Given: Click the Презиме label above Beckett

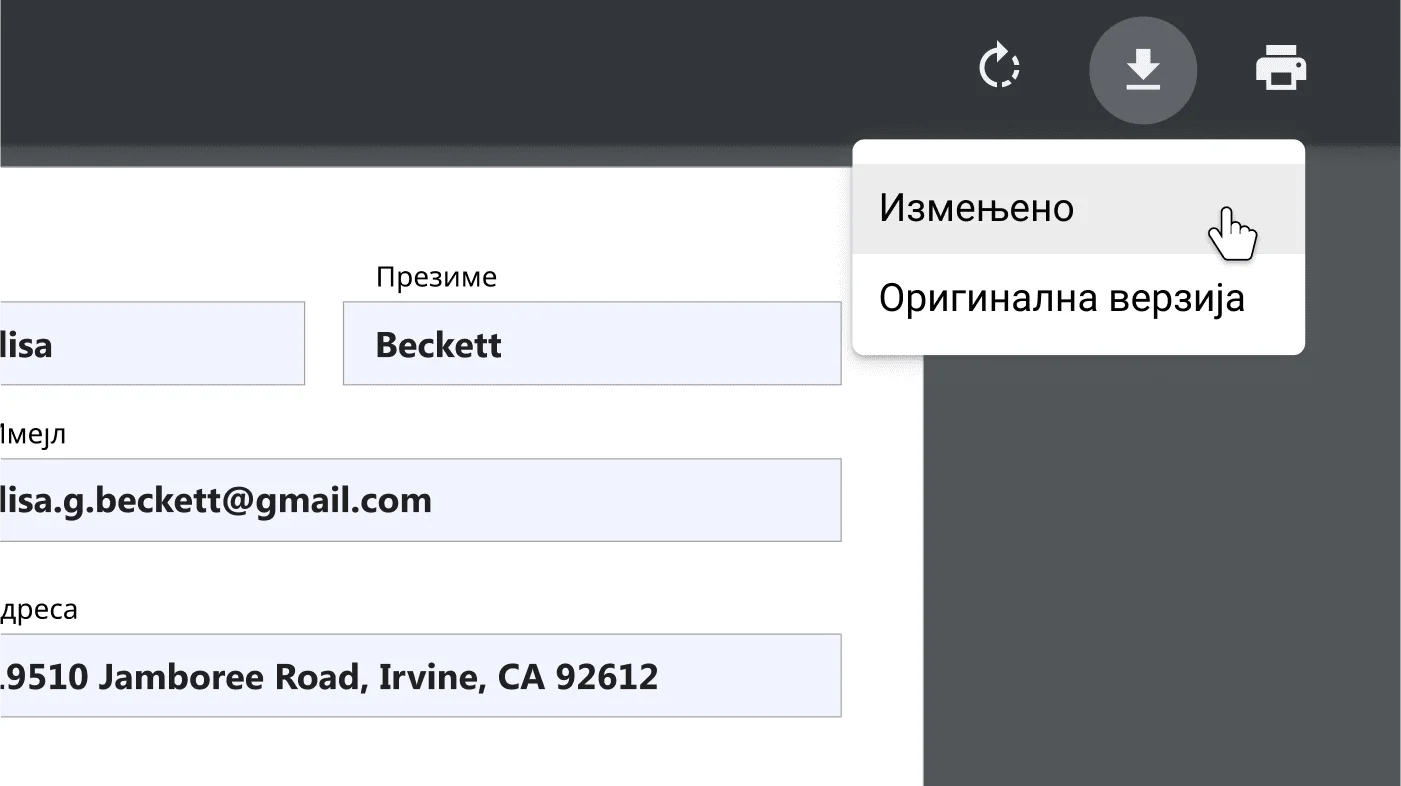Looking at the screenshot, I should [436, 276].
